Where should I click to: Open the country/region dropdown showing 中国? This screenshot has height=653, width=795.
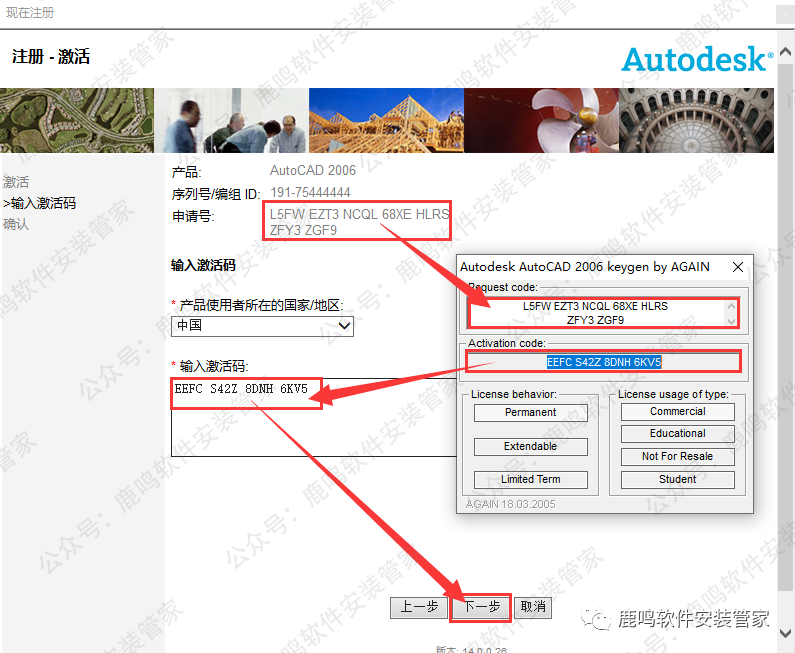coord(263,326)
